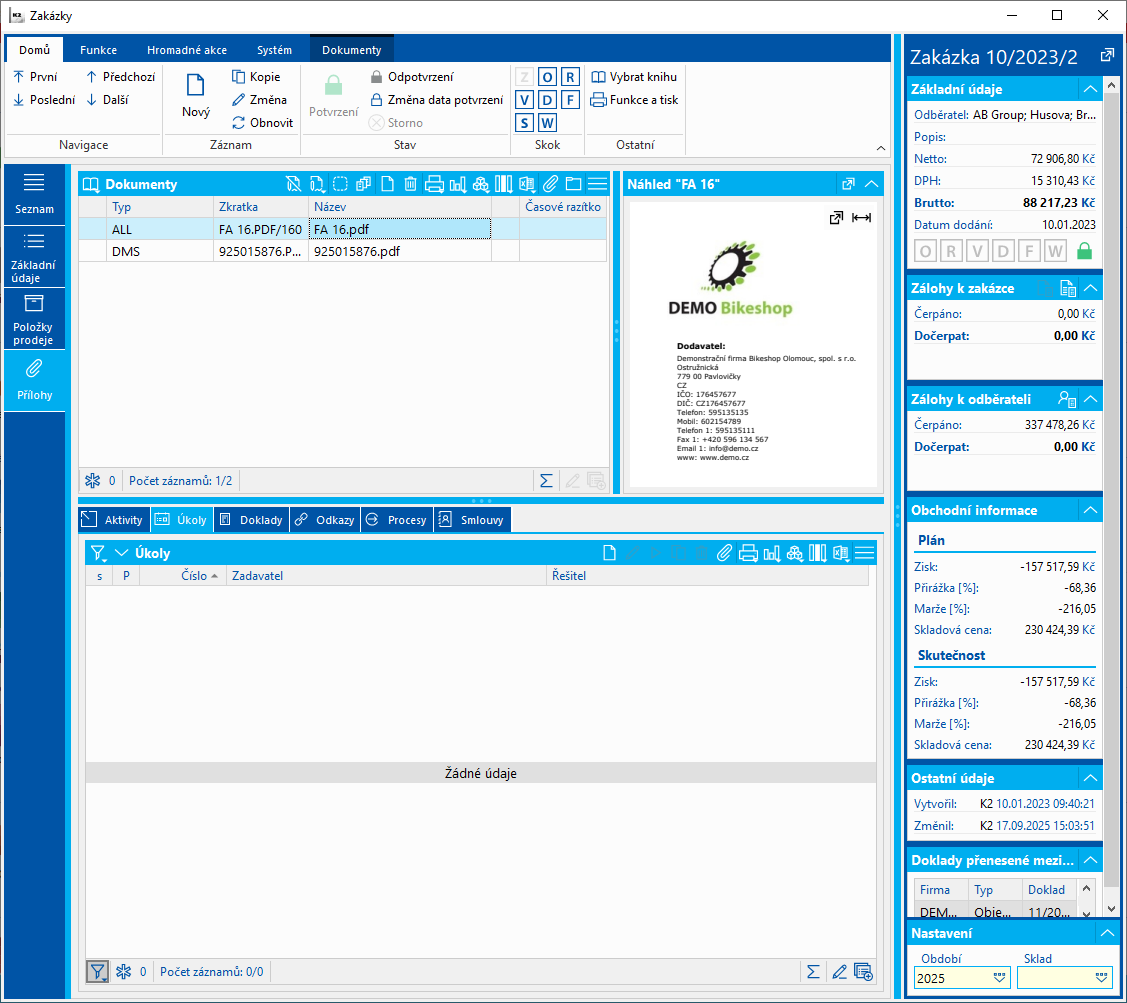The width and height of the screenshot is (1127, 1003).
Task: Open Dokumenty panel hamburger menu
Action: pyautogui.click(x=597, y=184)
